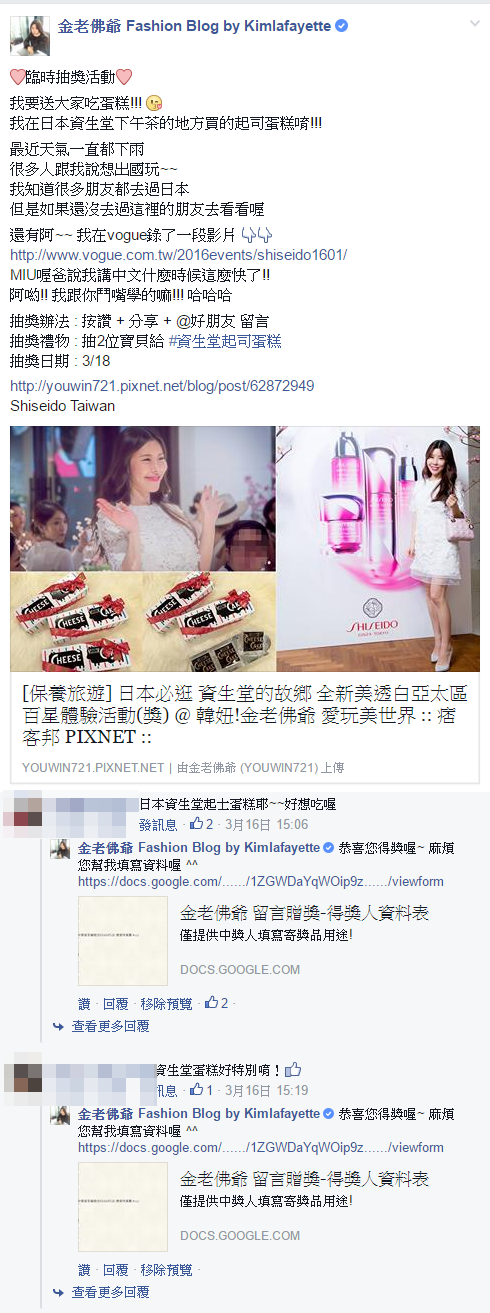Viewport: 490px width, 1313px height.
Task: Like the first reply with 讚
Action: click(84, 1003)
